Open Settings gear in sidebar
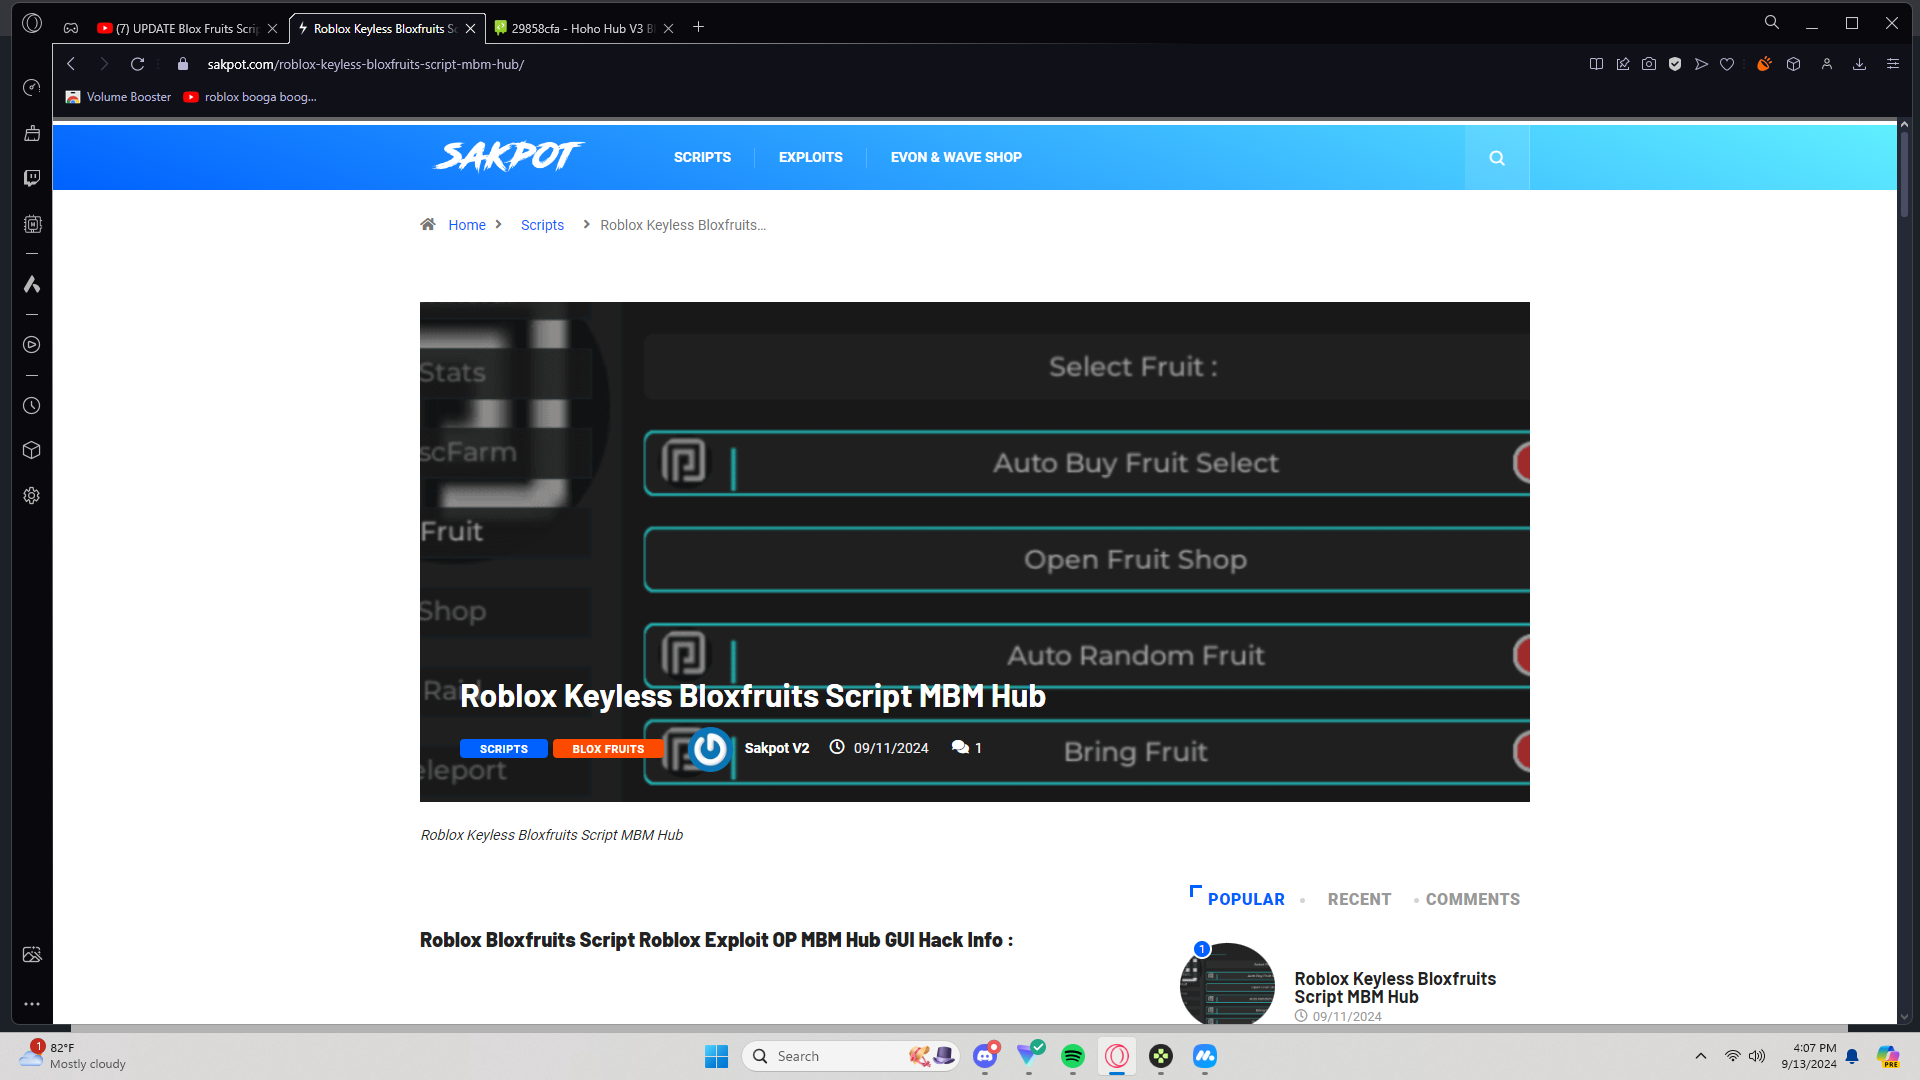Viewport: 1920px width, 1080px height. point(32,496)
